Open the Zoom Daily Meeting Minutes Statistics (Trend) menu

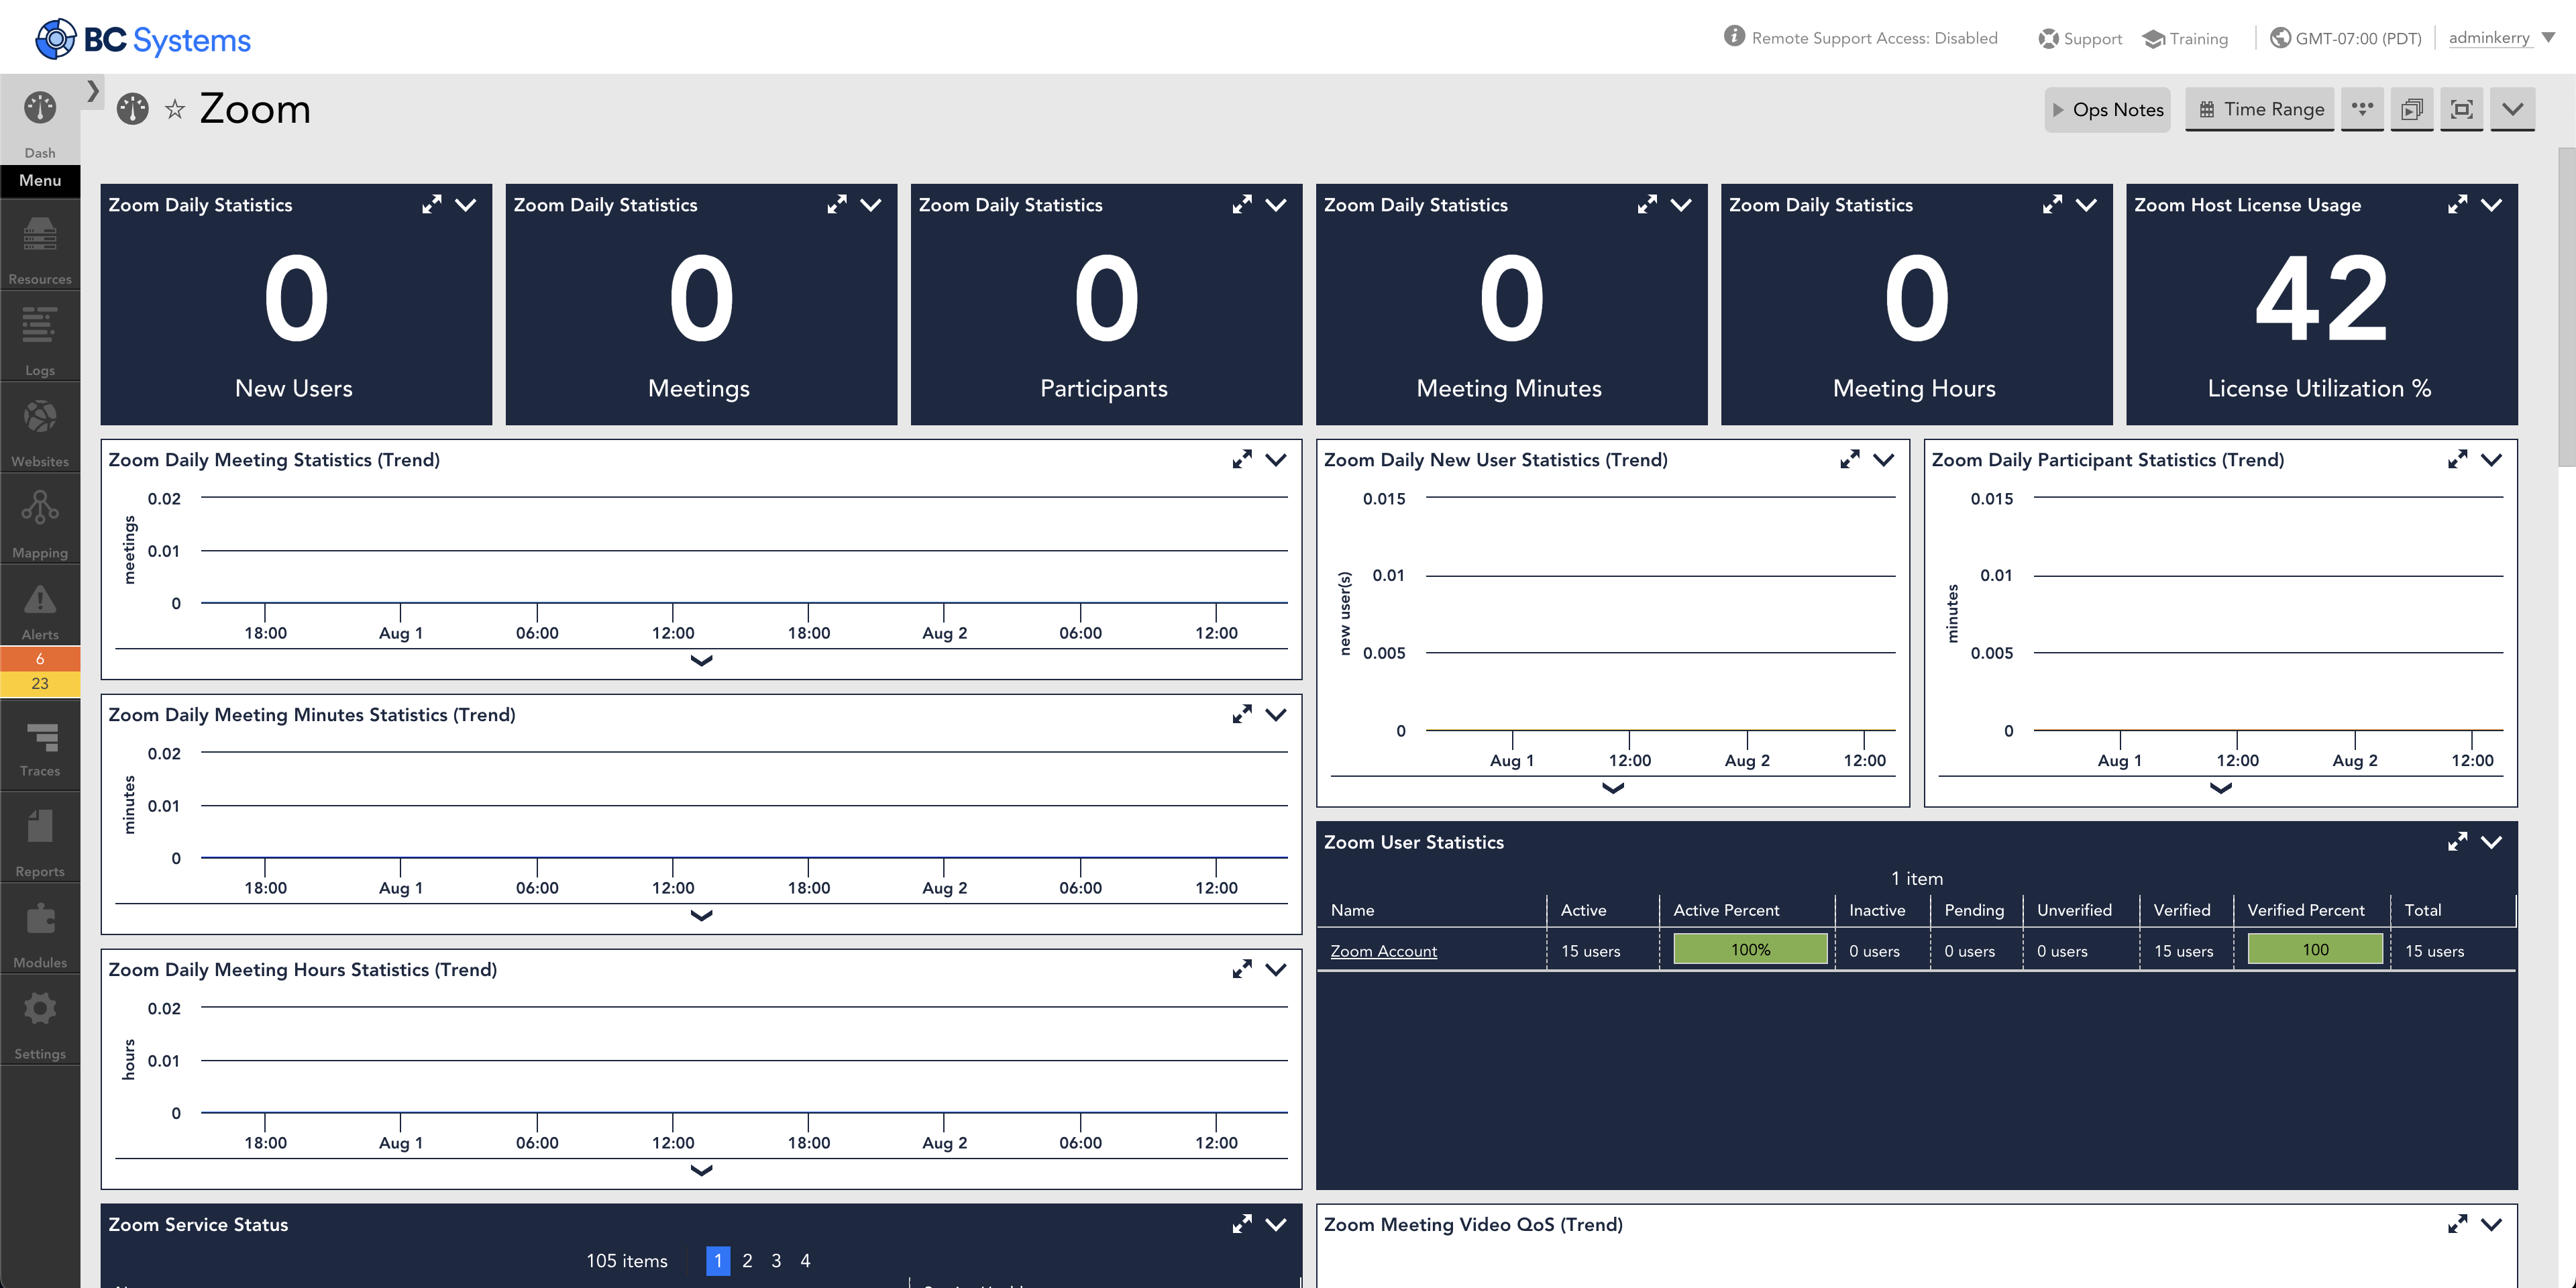click(x=1276, y=714)
